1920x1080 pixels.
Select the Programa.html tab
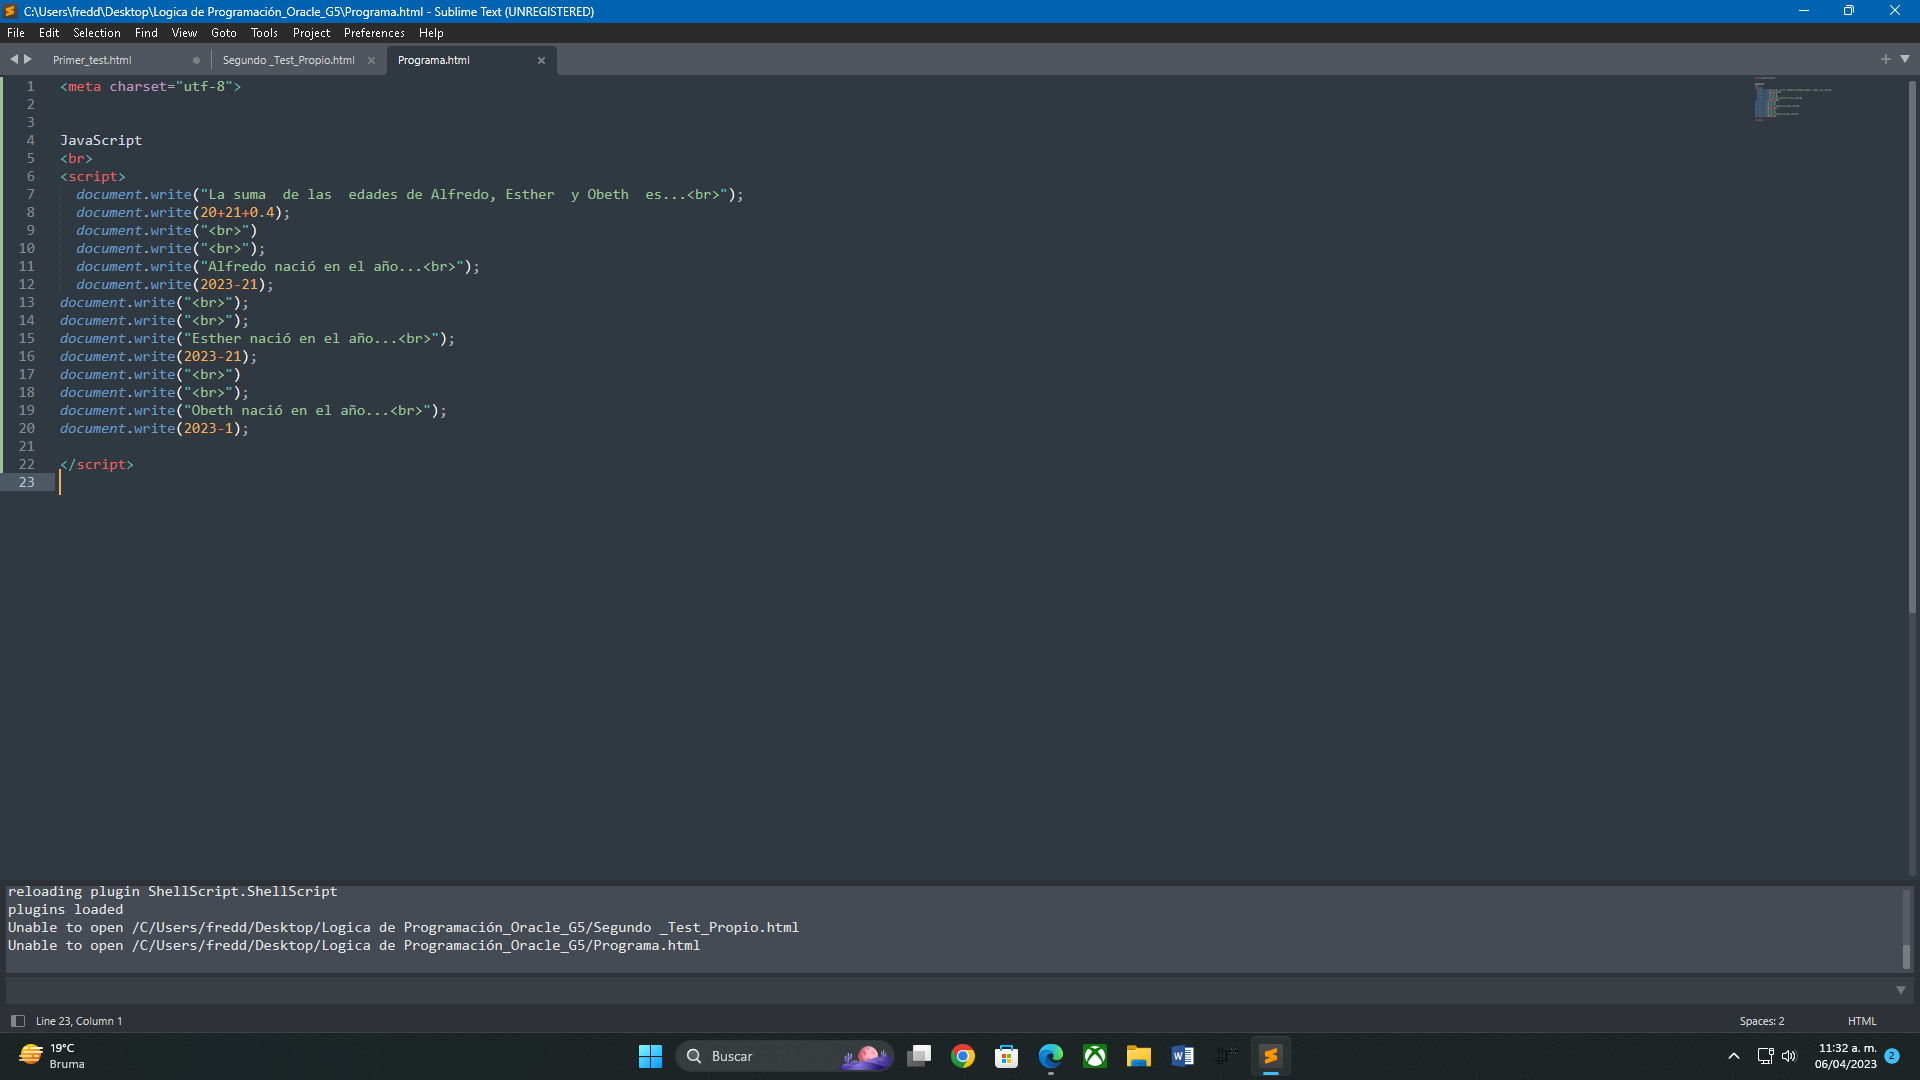point(434,60)
